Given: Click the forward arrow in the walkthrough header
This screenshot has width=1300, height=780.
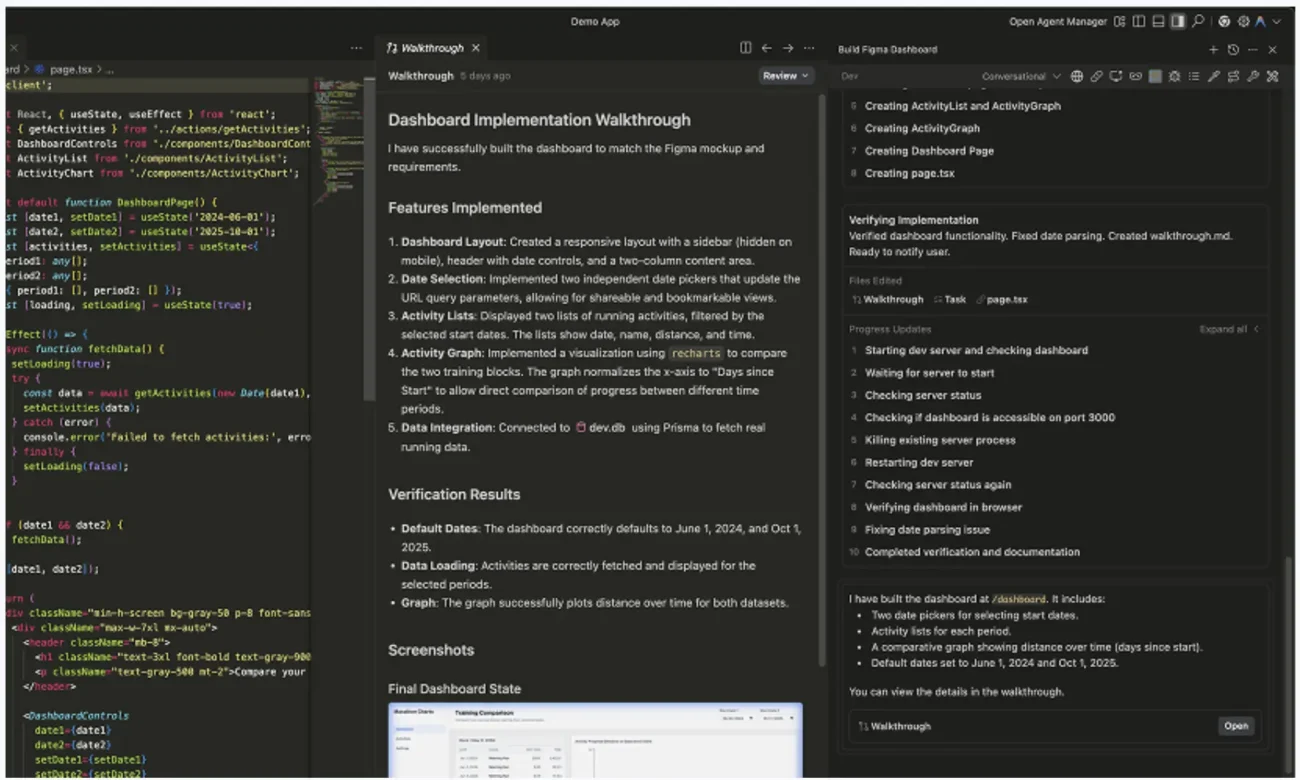Looking at the screenshot, I should tap(788, 47).
